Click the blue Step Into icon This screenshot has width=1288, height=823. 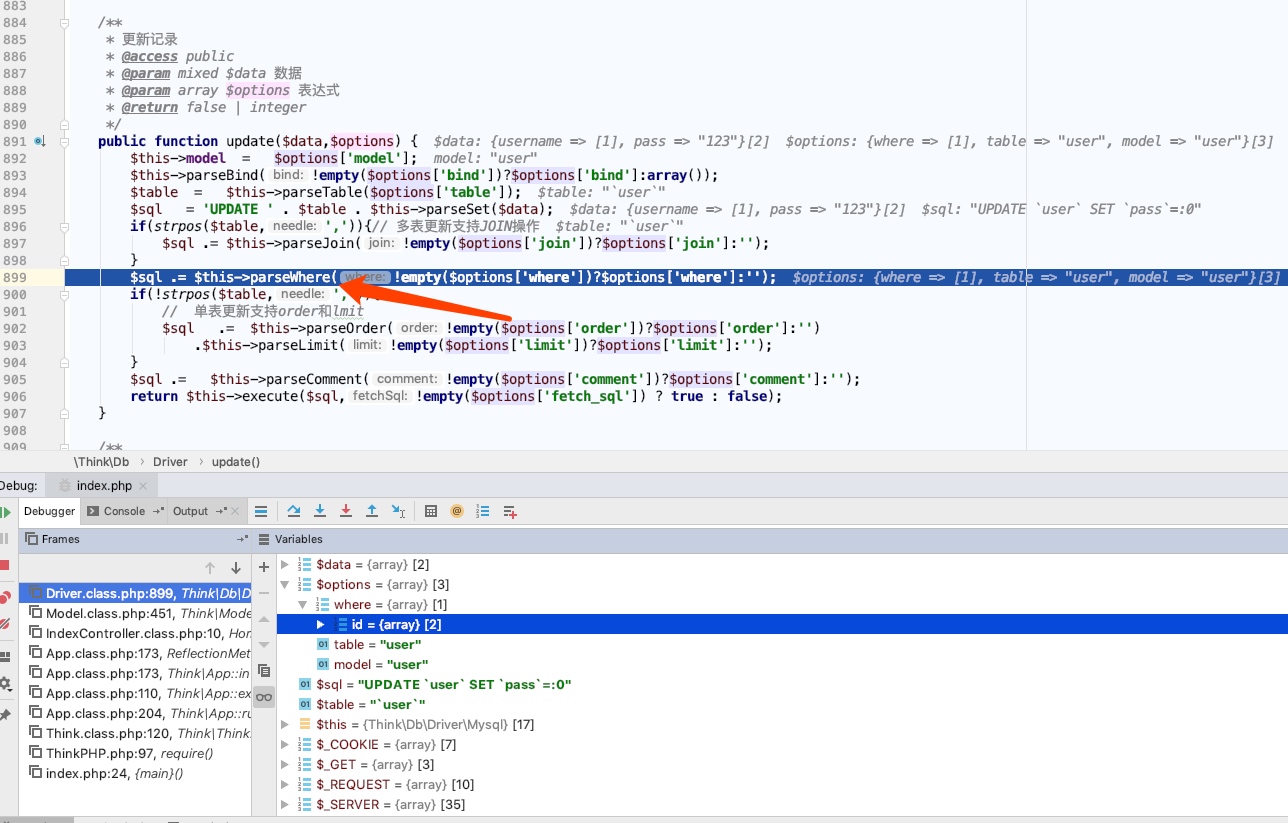point(320,511)
